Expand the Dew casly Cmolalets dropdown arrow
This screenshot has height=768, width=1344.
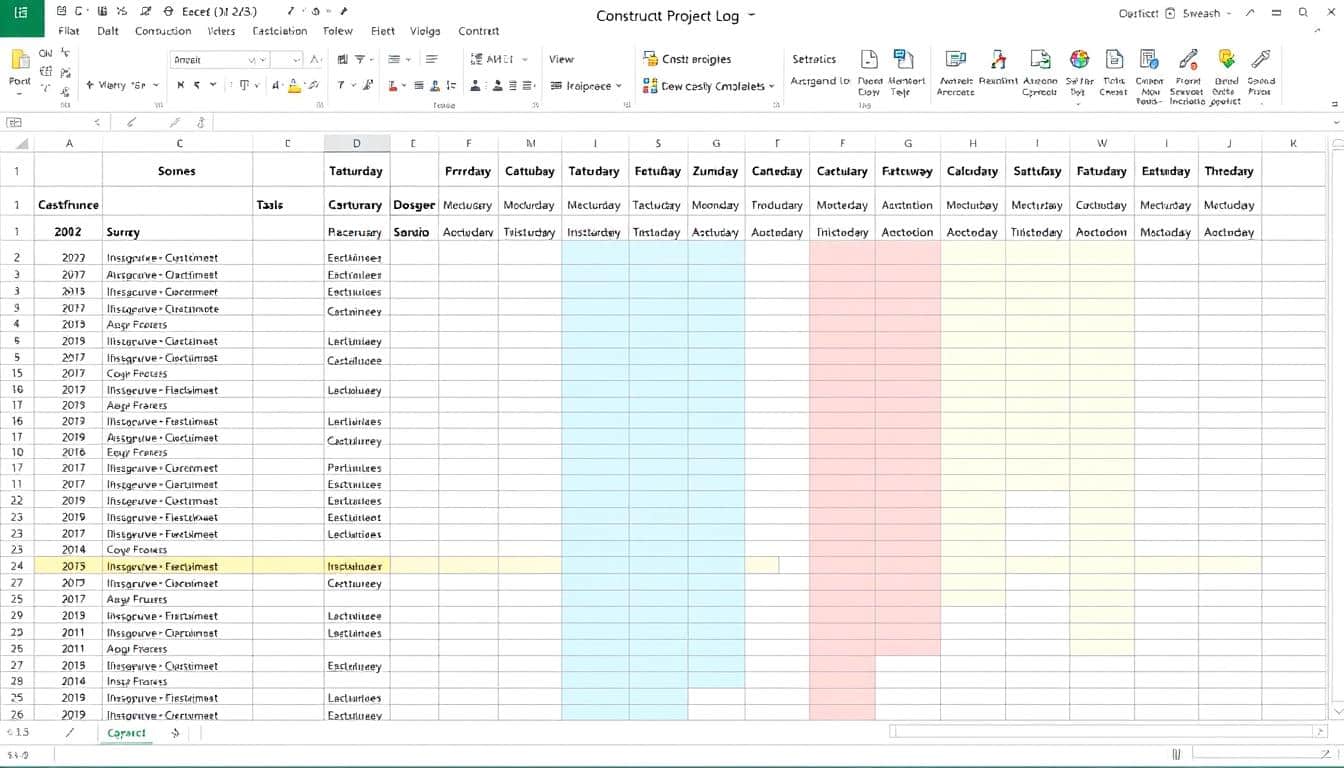click(x=772, y=87)
